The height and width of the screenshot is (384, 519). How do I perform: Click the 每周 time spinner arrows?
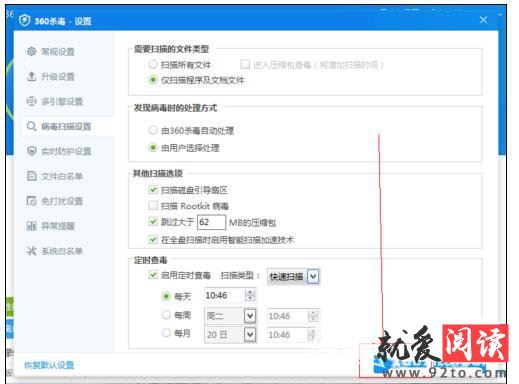(x=313, y=316)
